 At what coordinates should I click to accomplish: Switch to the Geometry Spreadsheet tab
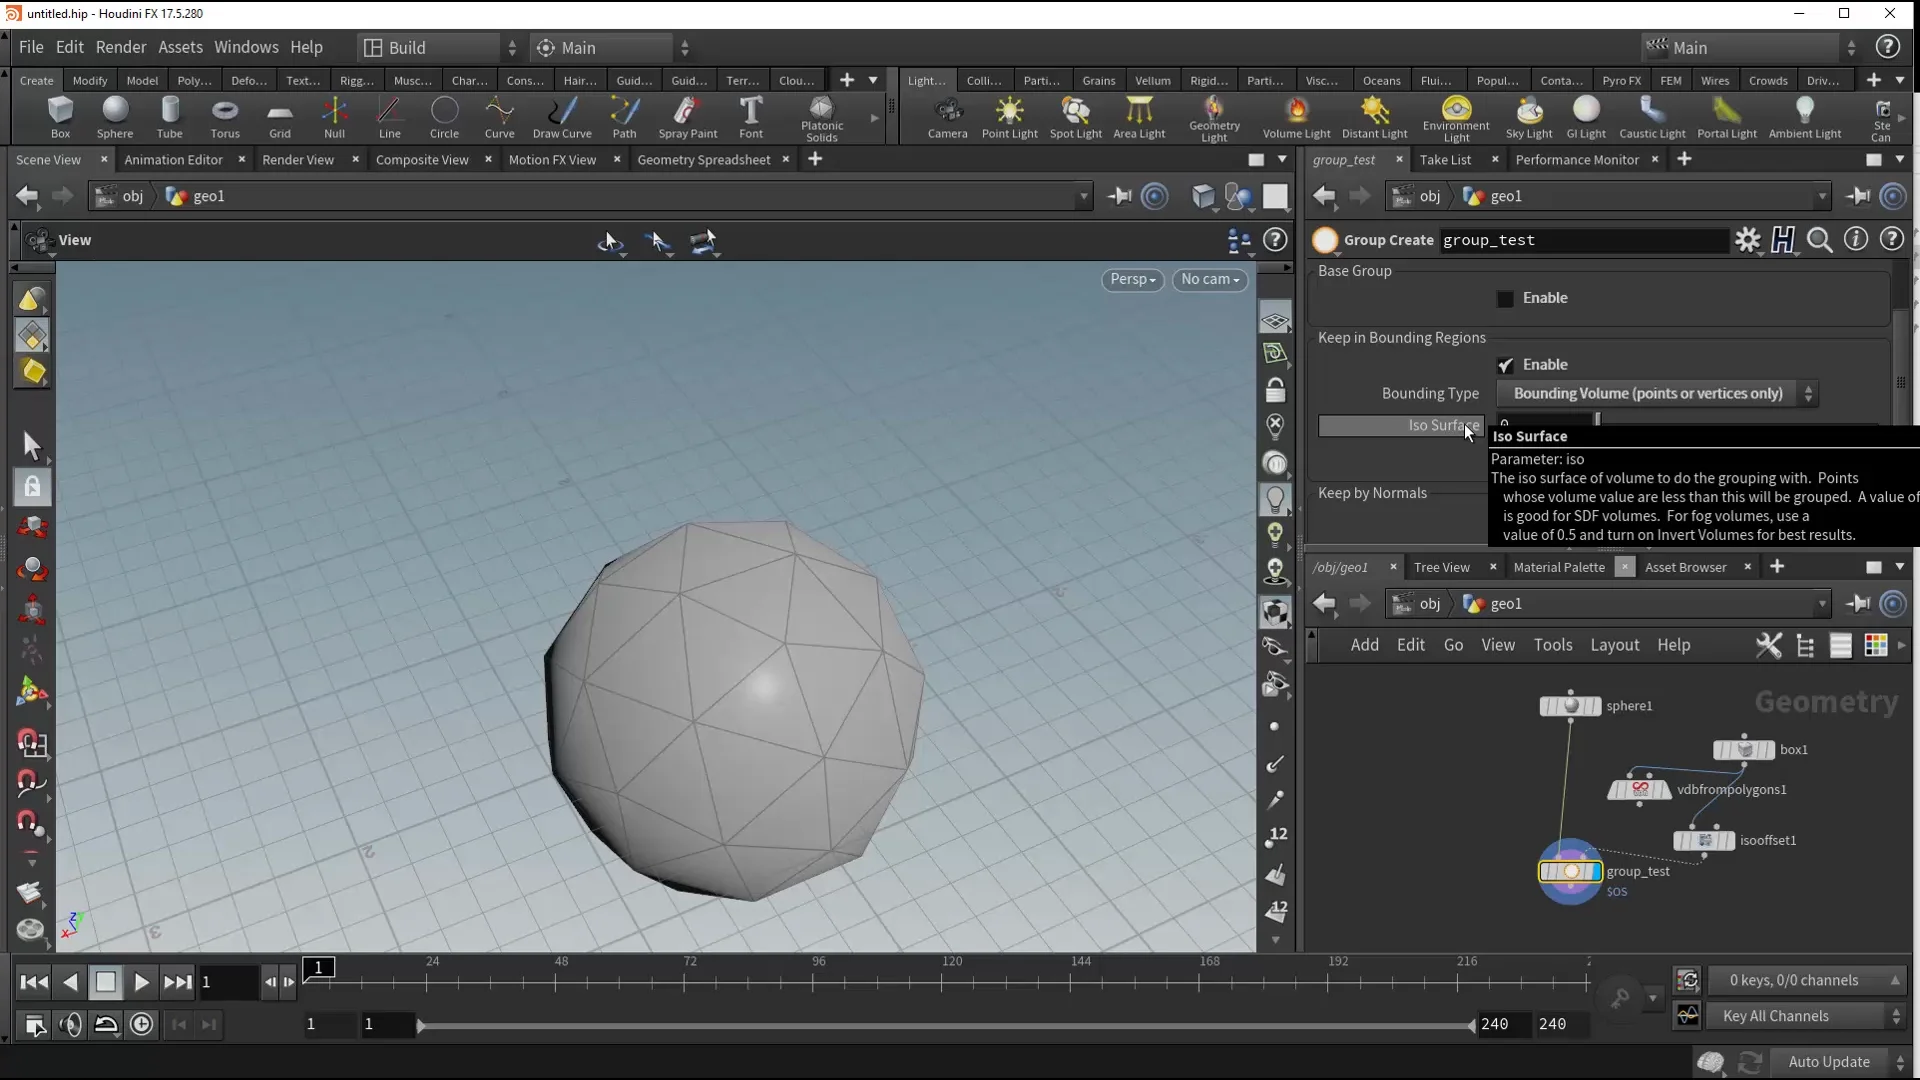703,160
